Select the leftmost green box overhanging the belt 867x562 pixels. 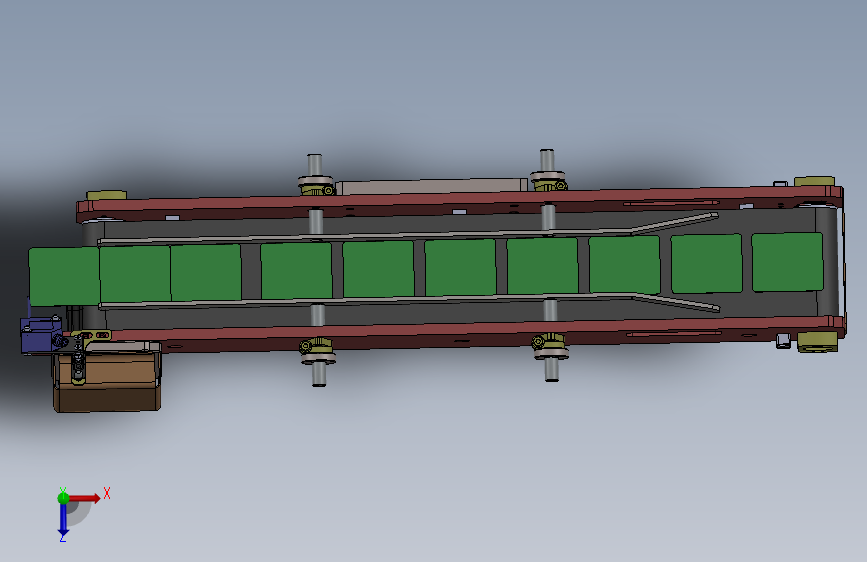64,277
